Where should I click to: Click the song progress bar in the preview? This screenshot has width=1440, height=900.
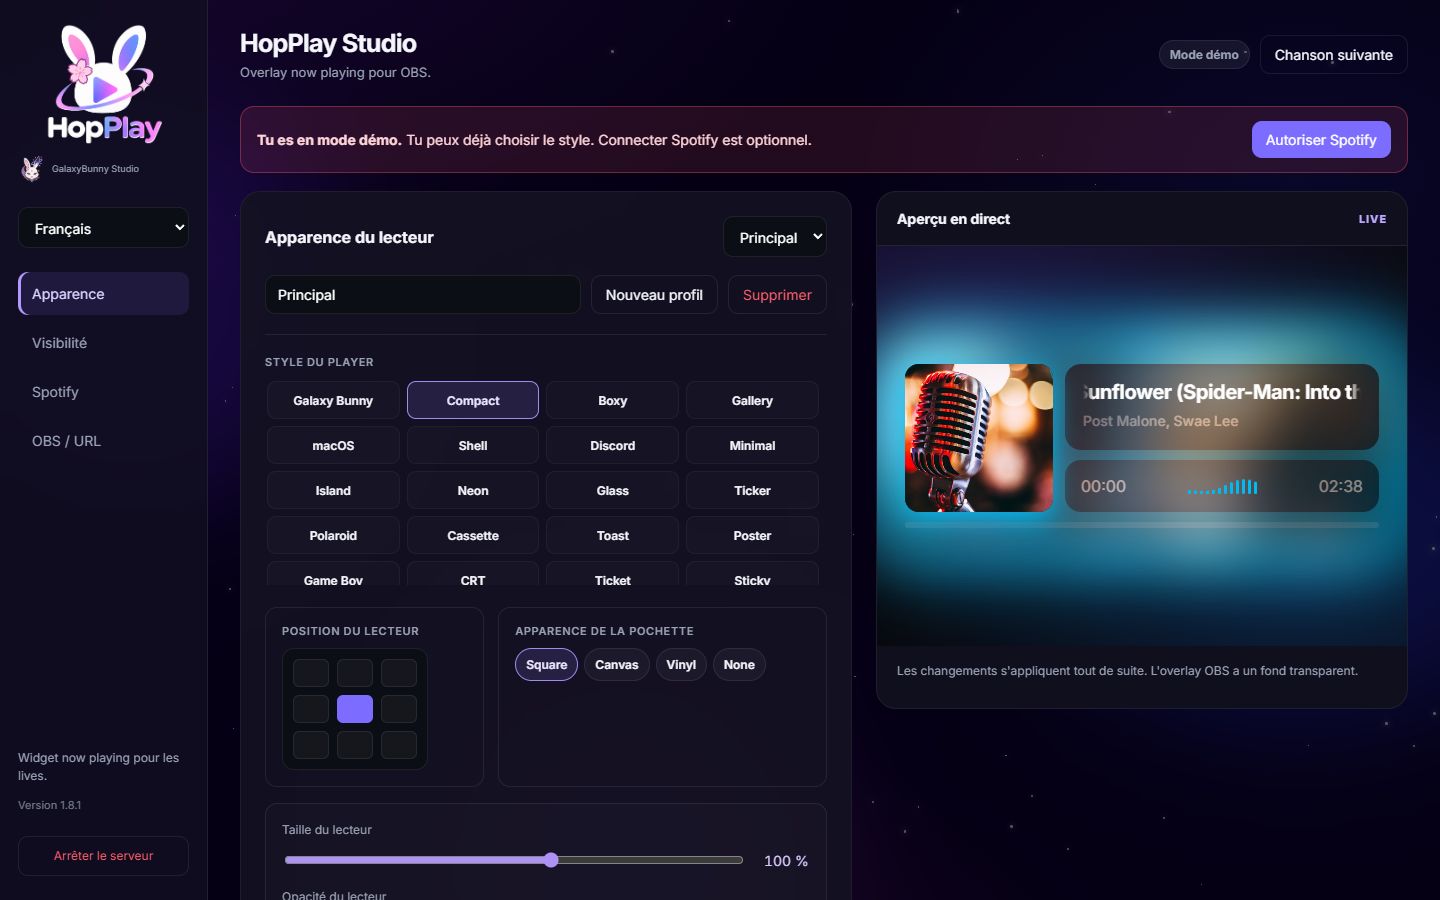[1142, 524]
